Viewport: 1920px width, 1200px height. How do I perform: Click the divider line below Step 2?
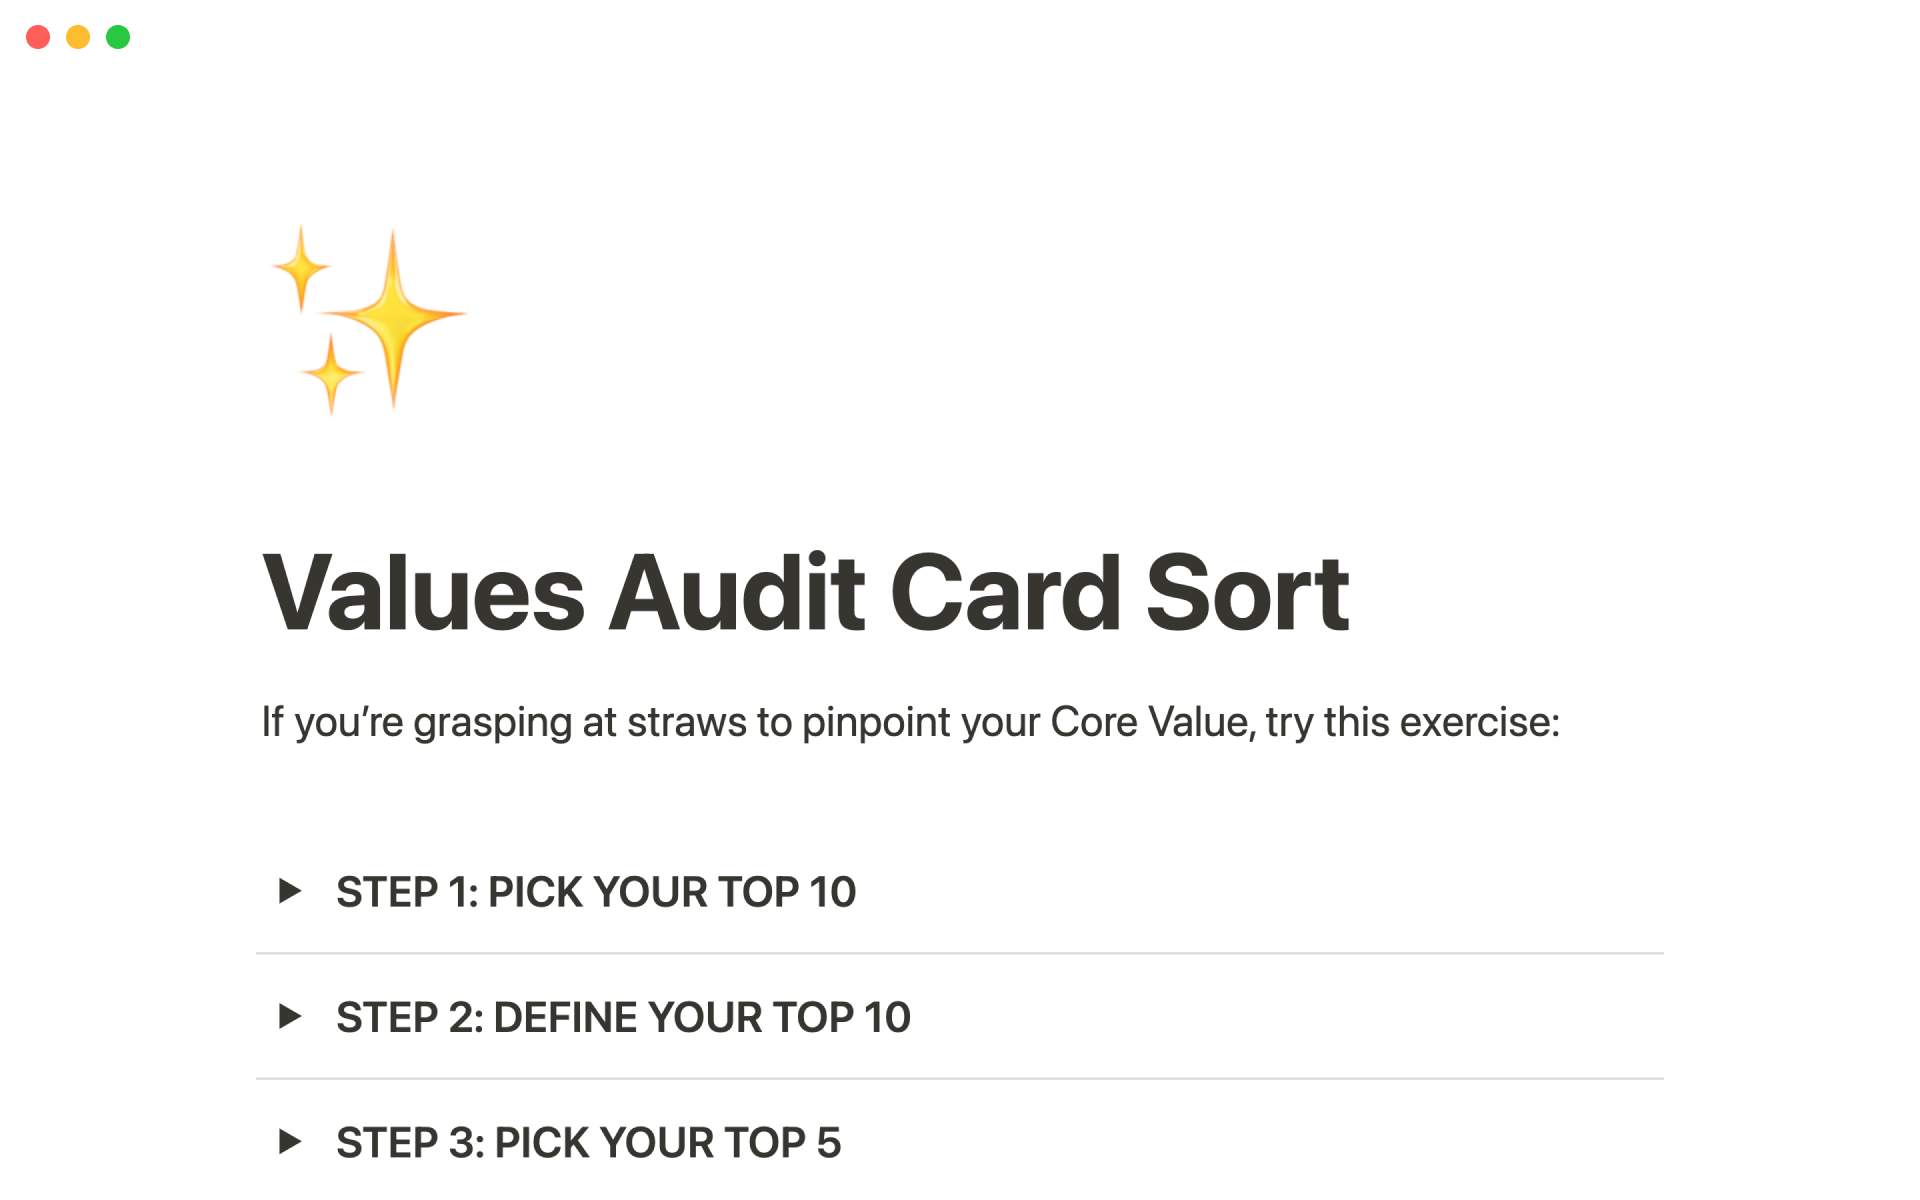click(x=960, y=1079)
